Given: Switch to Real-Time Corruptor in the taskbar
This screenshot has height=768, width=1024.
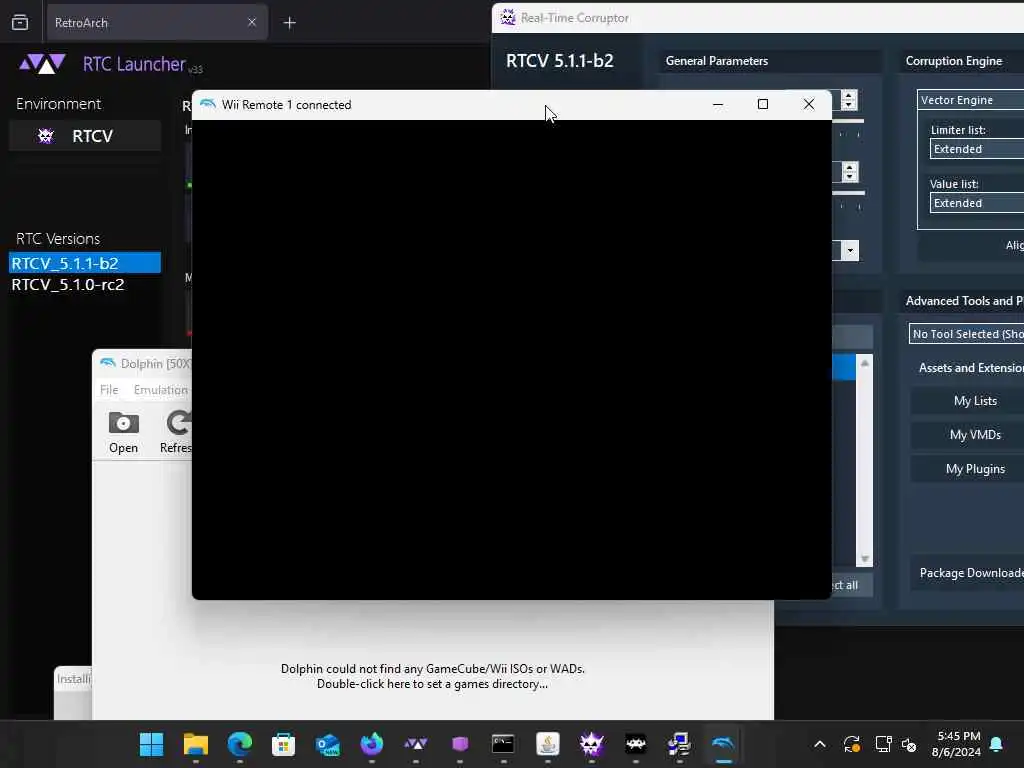Looking at the screenshot, I should 592,744.
